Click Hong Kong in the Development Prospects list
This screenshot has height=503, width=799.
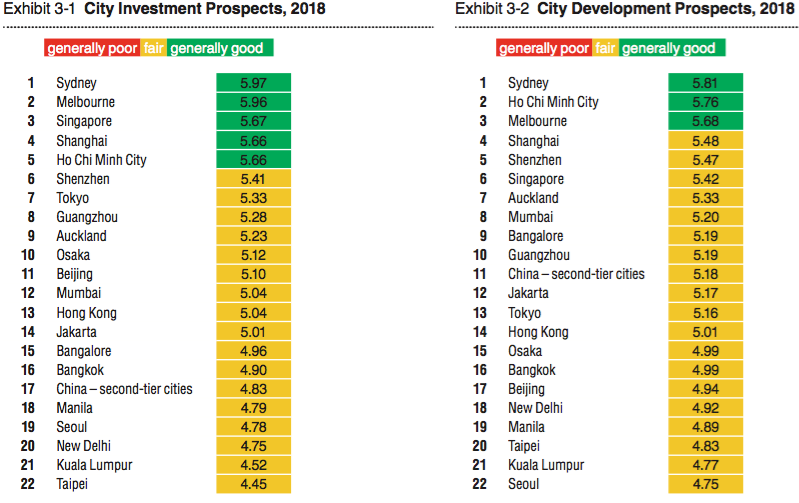pos(539,332)
